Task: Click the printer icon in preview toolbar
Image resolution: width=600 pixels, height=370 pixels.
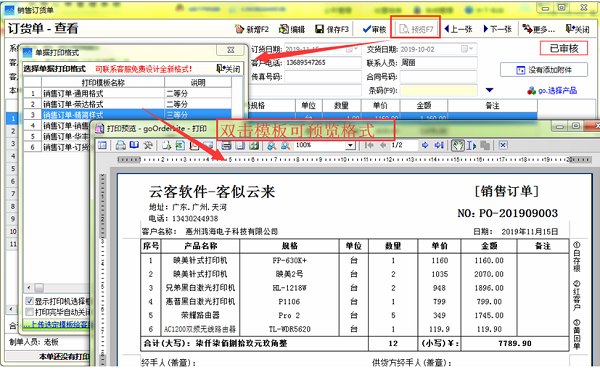Action: point(121,145)
